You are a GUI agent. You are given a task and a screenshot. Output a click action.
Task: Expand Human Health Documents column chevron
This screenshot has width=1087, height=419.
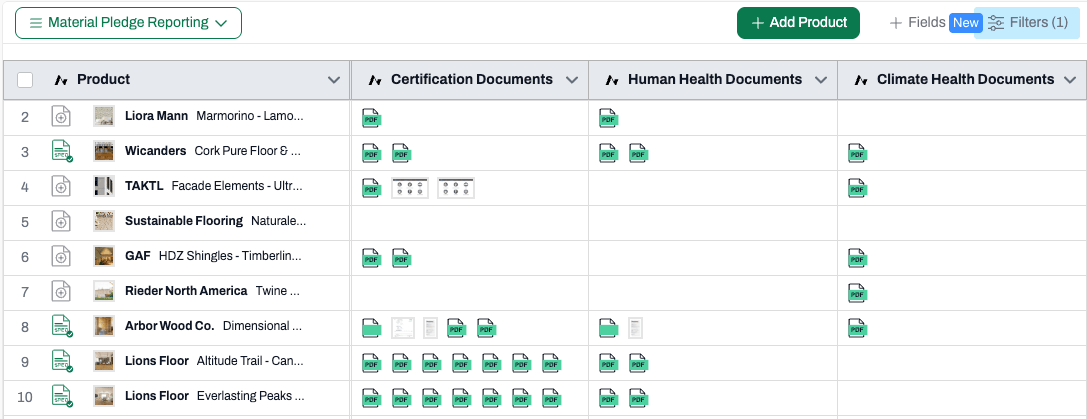coord(821,80)
